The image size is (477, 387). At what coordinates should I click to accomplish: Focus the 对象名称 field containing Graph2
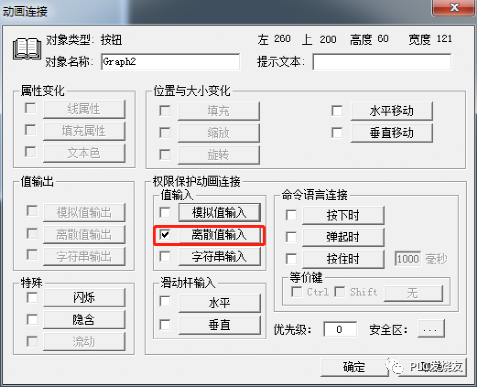[170, 62]
